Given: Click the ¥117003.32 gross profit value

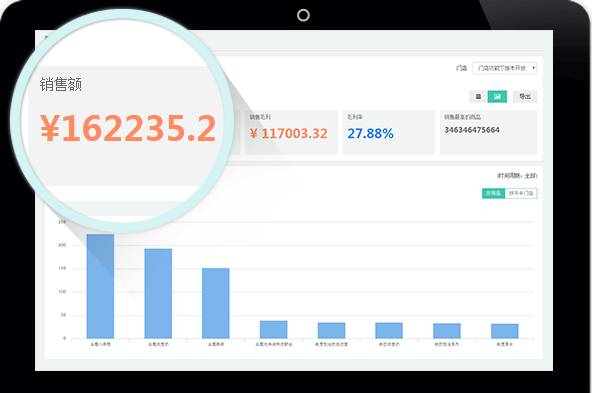Looking at the screenshot, I should 289,133.
